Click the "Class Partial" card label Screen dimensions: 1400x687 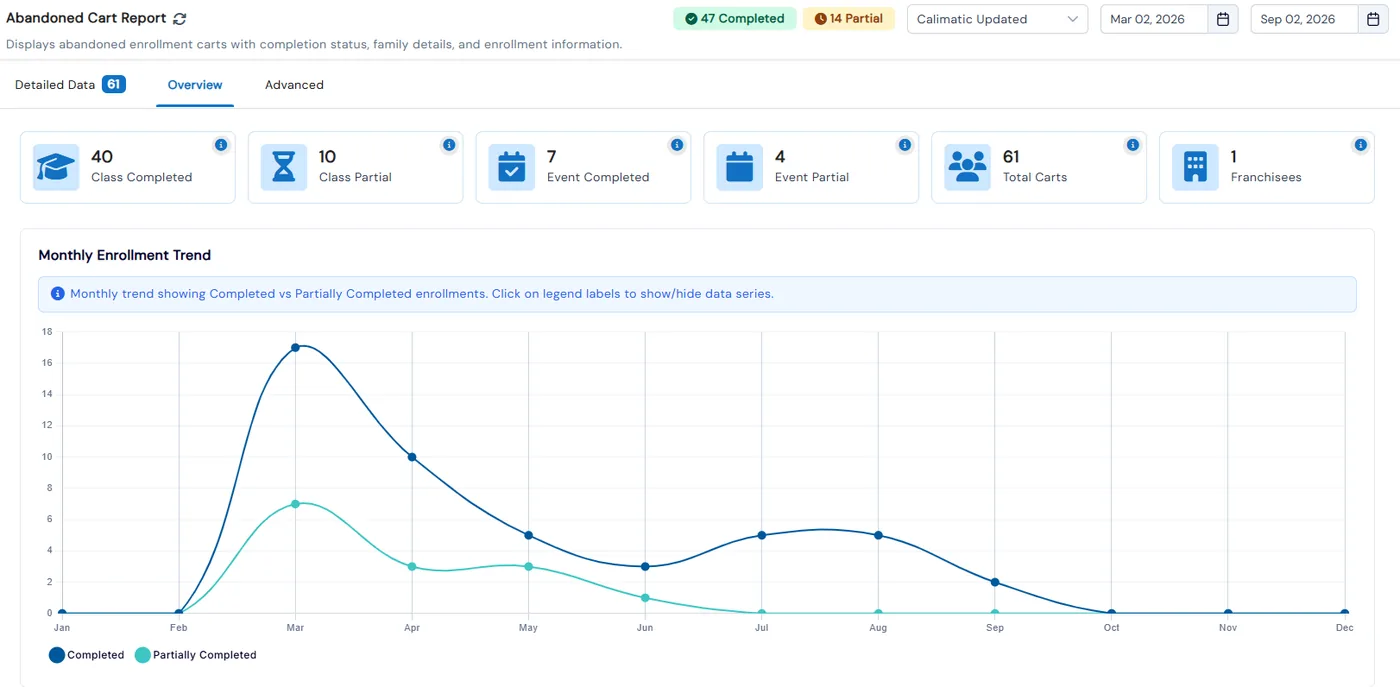[x=355, y=177]
